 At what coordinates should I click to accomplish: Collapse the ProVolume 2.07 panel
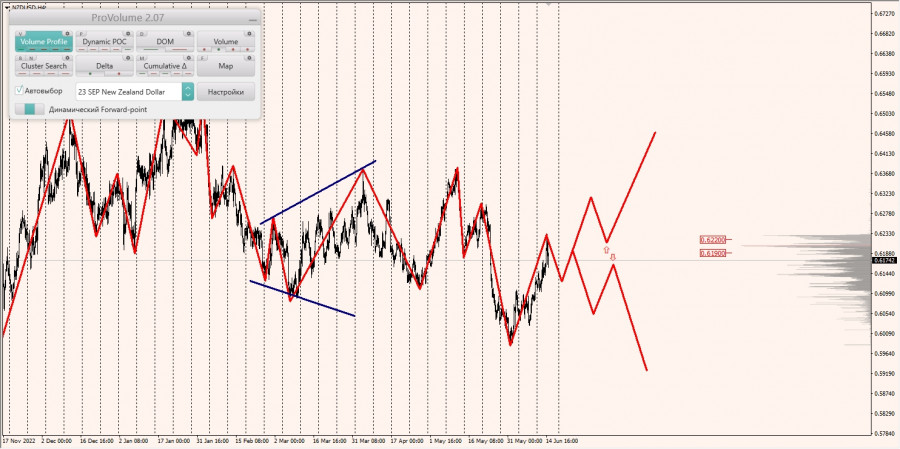click(x=253, y=20)
